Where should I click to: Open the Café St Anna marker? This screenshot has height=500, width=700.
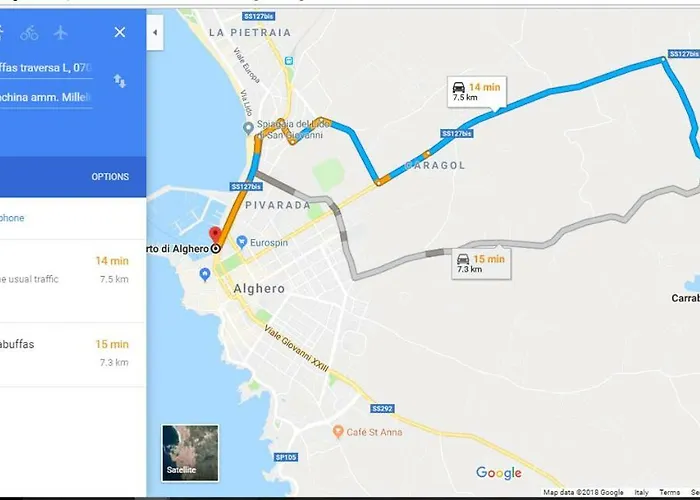coord(338,431)
